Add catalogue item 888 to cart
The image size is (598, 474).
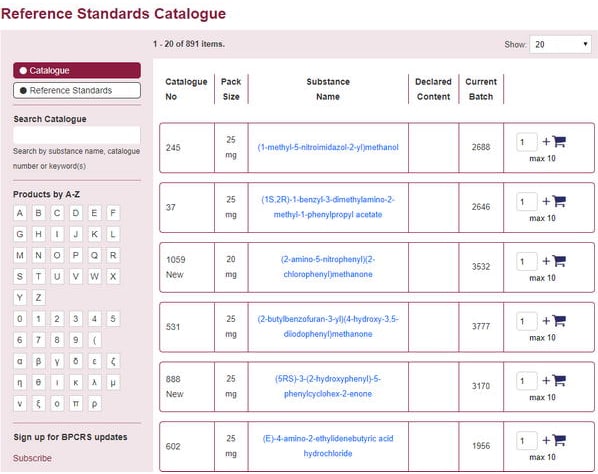554,380
